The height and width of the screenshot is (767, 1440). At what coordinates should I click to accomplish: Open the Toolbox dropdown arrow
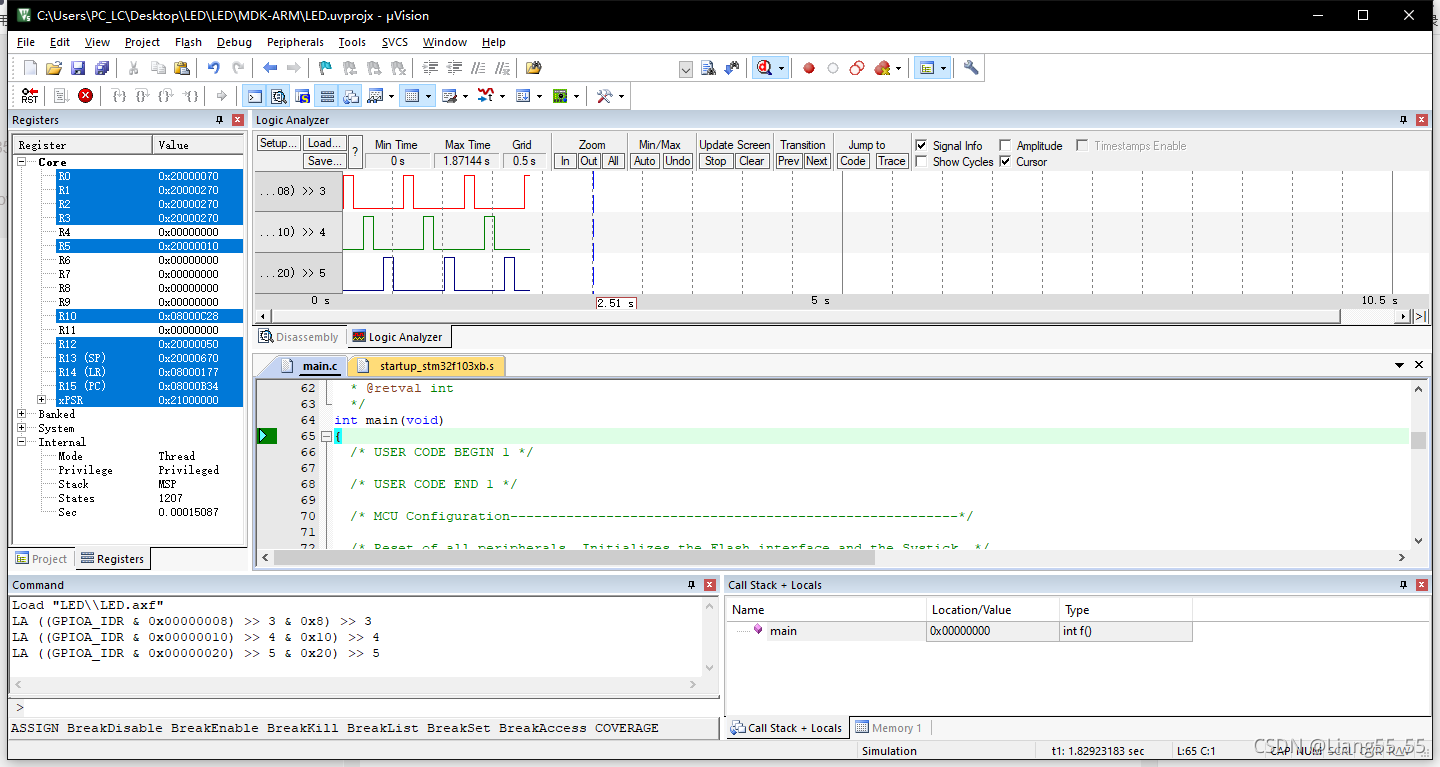point(621,96)
